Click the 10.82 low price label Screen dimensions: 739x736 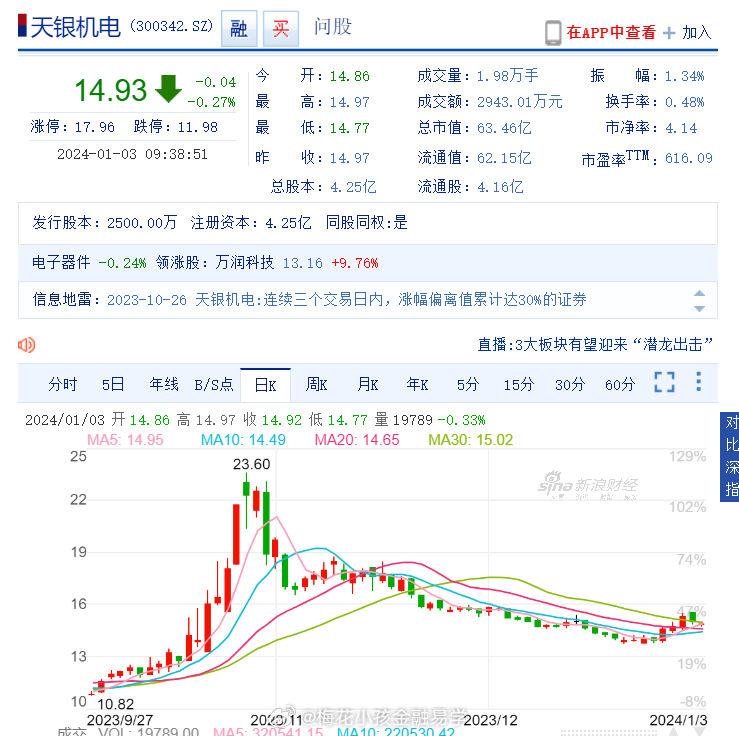(115, 704)
